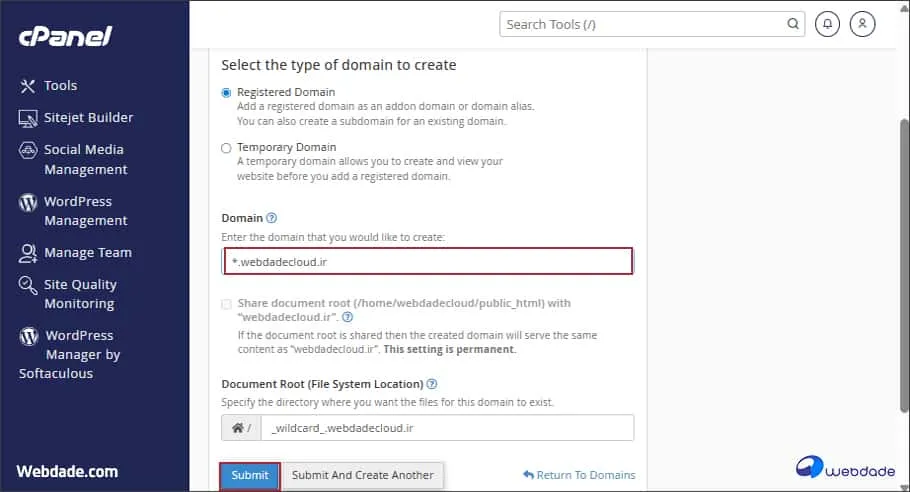Click help icon beside share document root

[347, 317]
